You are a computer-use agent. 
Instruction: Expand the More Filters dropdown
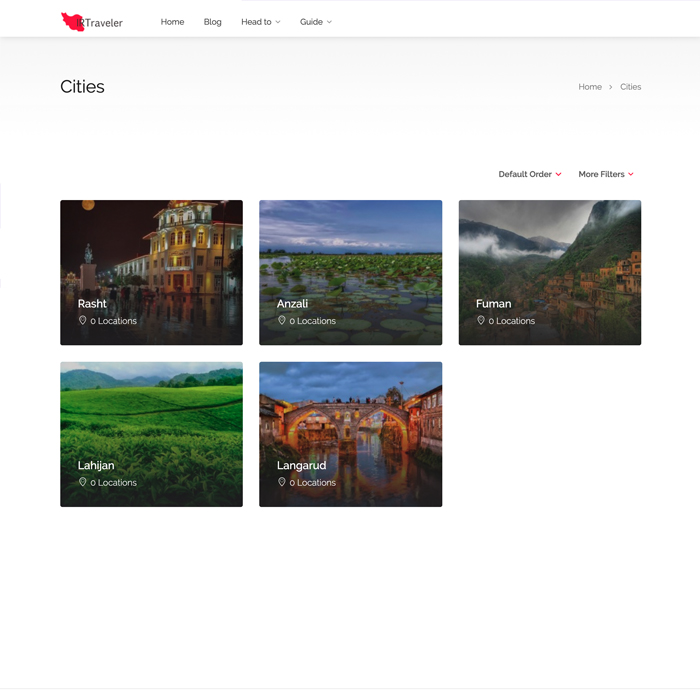coord(606,174)
